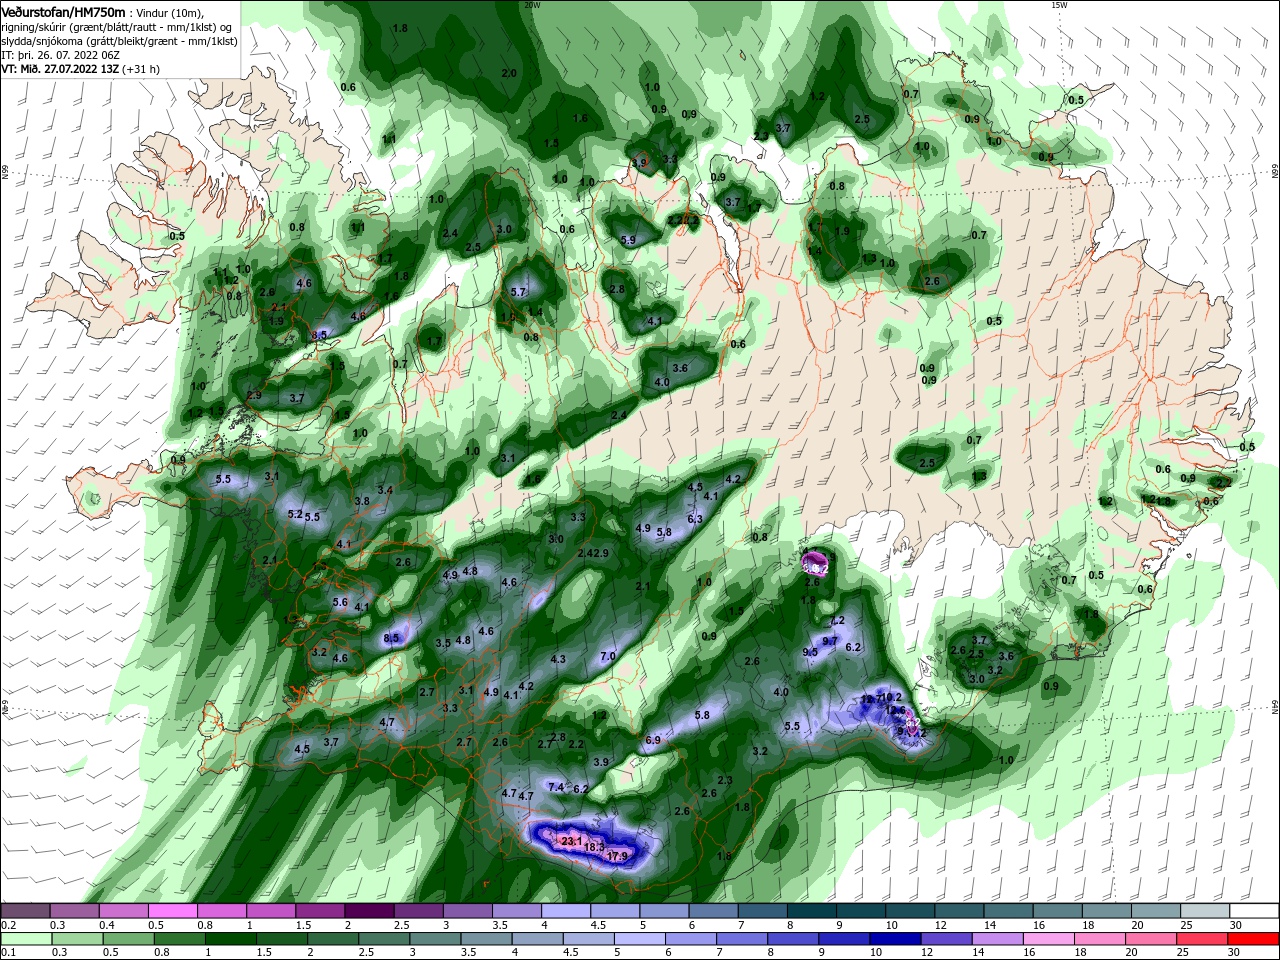The width and height of the screenshot is (1280, 960).
Task: Click the 5.7 precipitation value
Action: (518, 292)
